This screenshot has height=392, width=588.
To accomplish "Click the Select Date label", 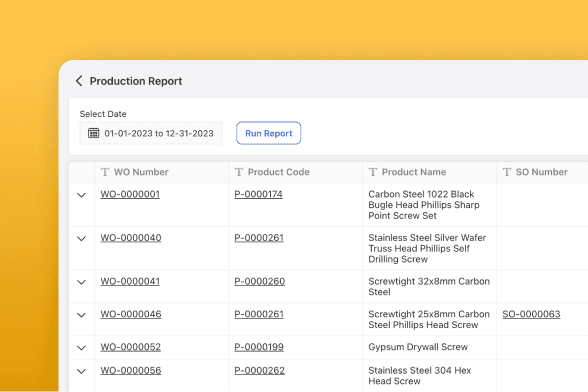I will click(x=103, y=114).
